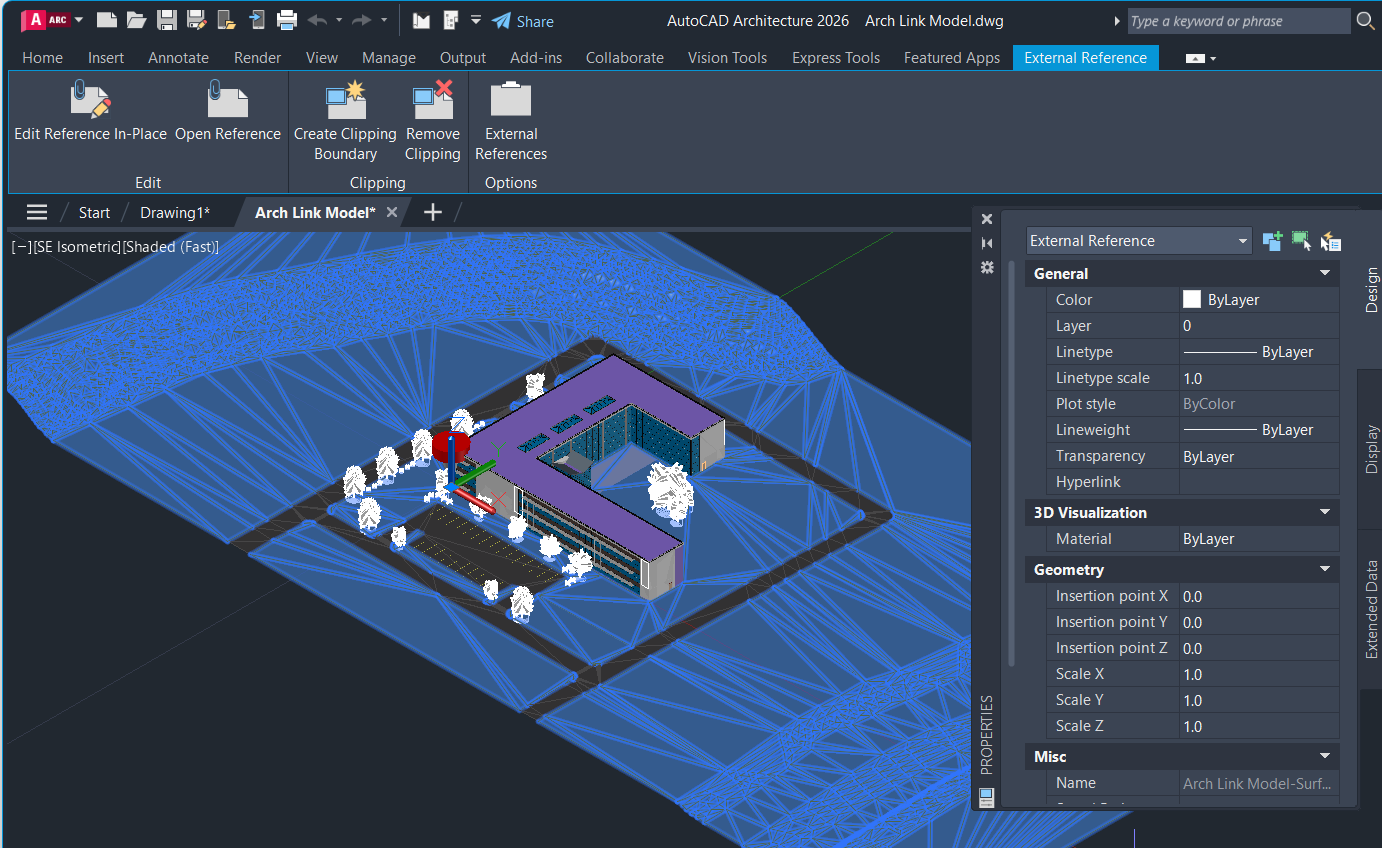Open the Start file tab
This screenshot has height=848, width=1382.
(x=95, y=212)
